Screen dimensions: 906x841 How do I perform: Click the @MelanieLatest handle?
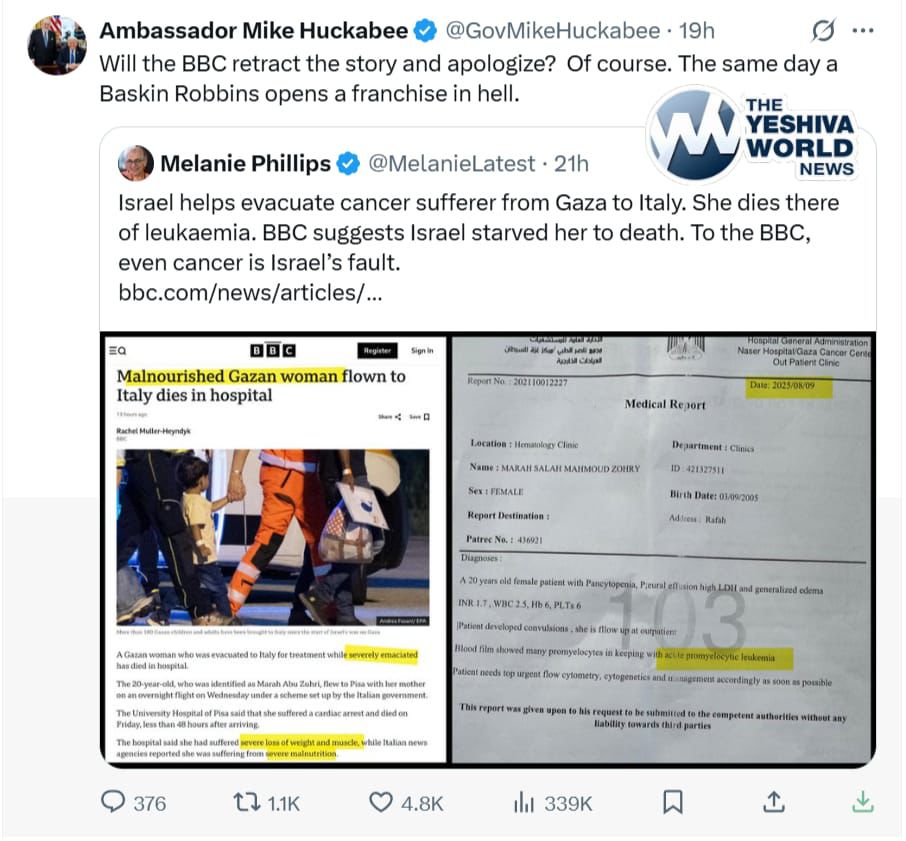pyautogui.click(x=452, y=164)
